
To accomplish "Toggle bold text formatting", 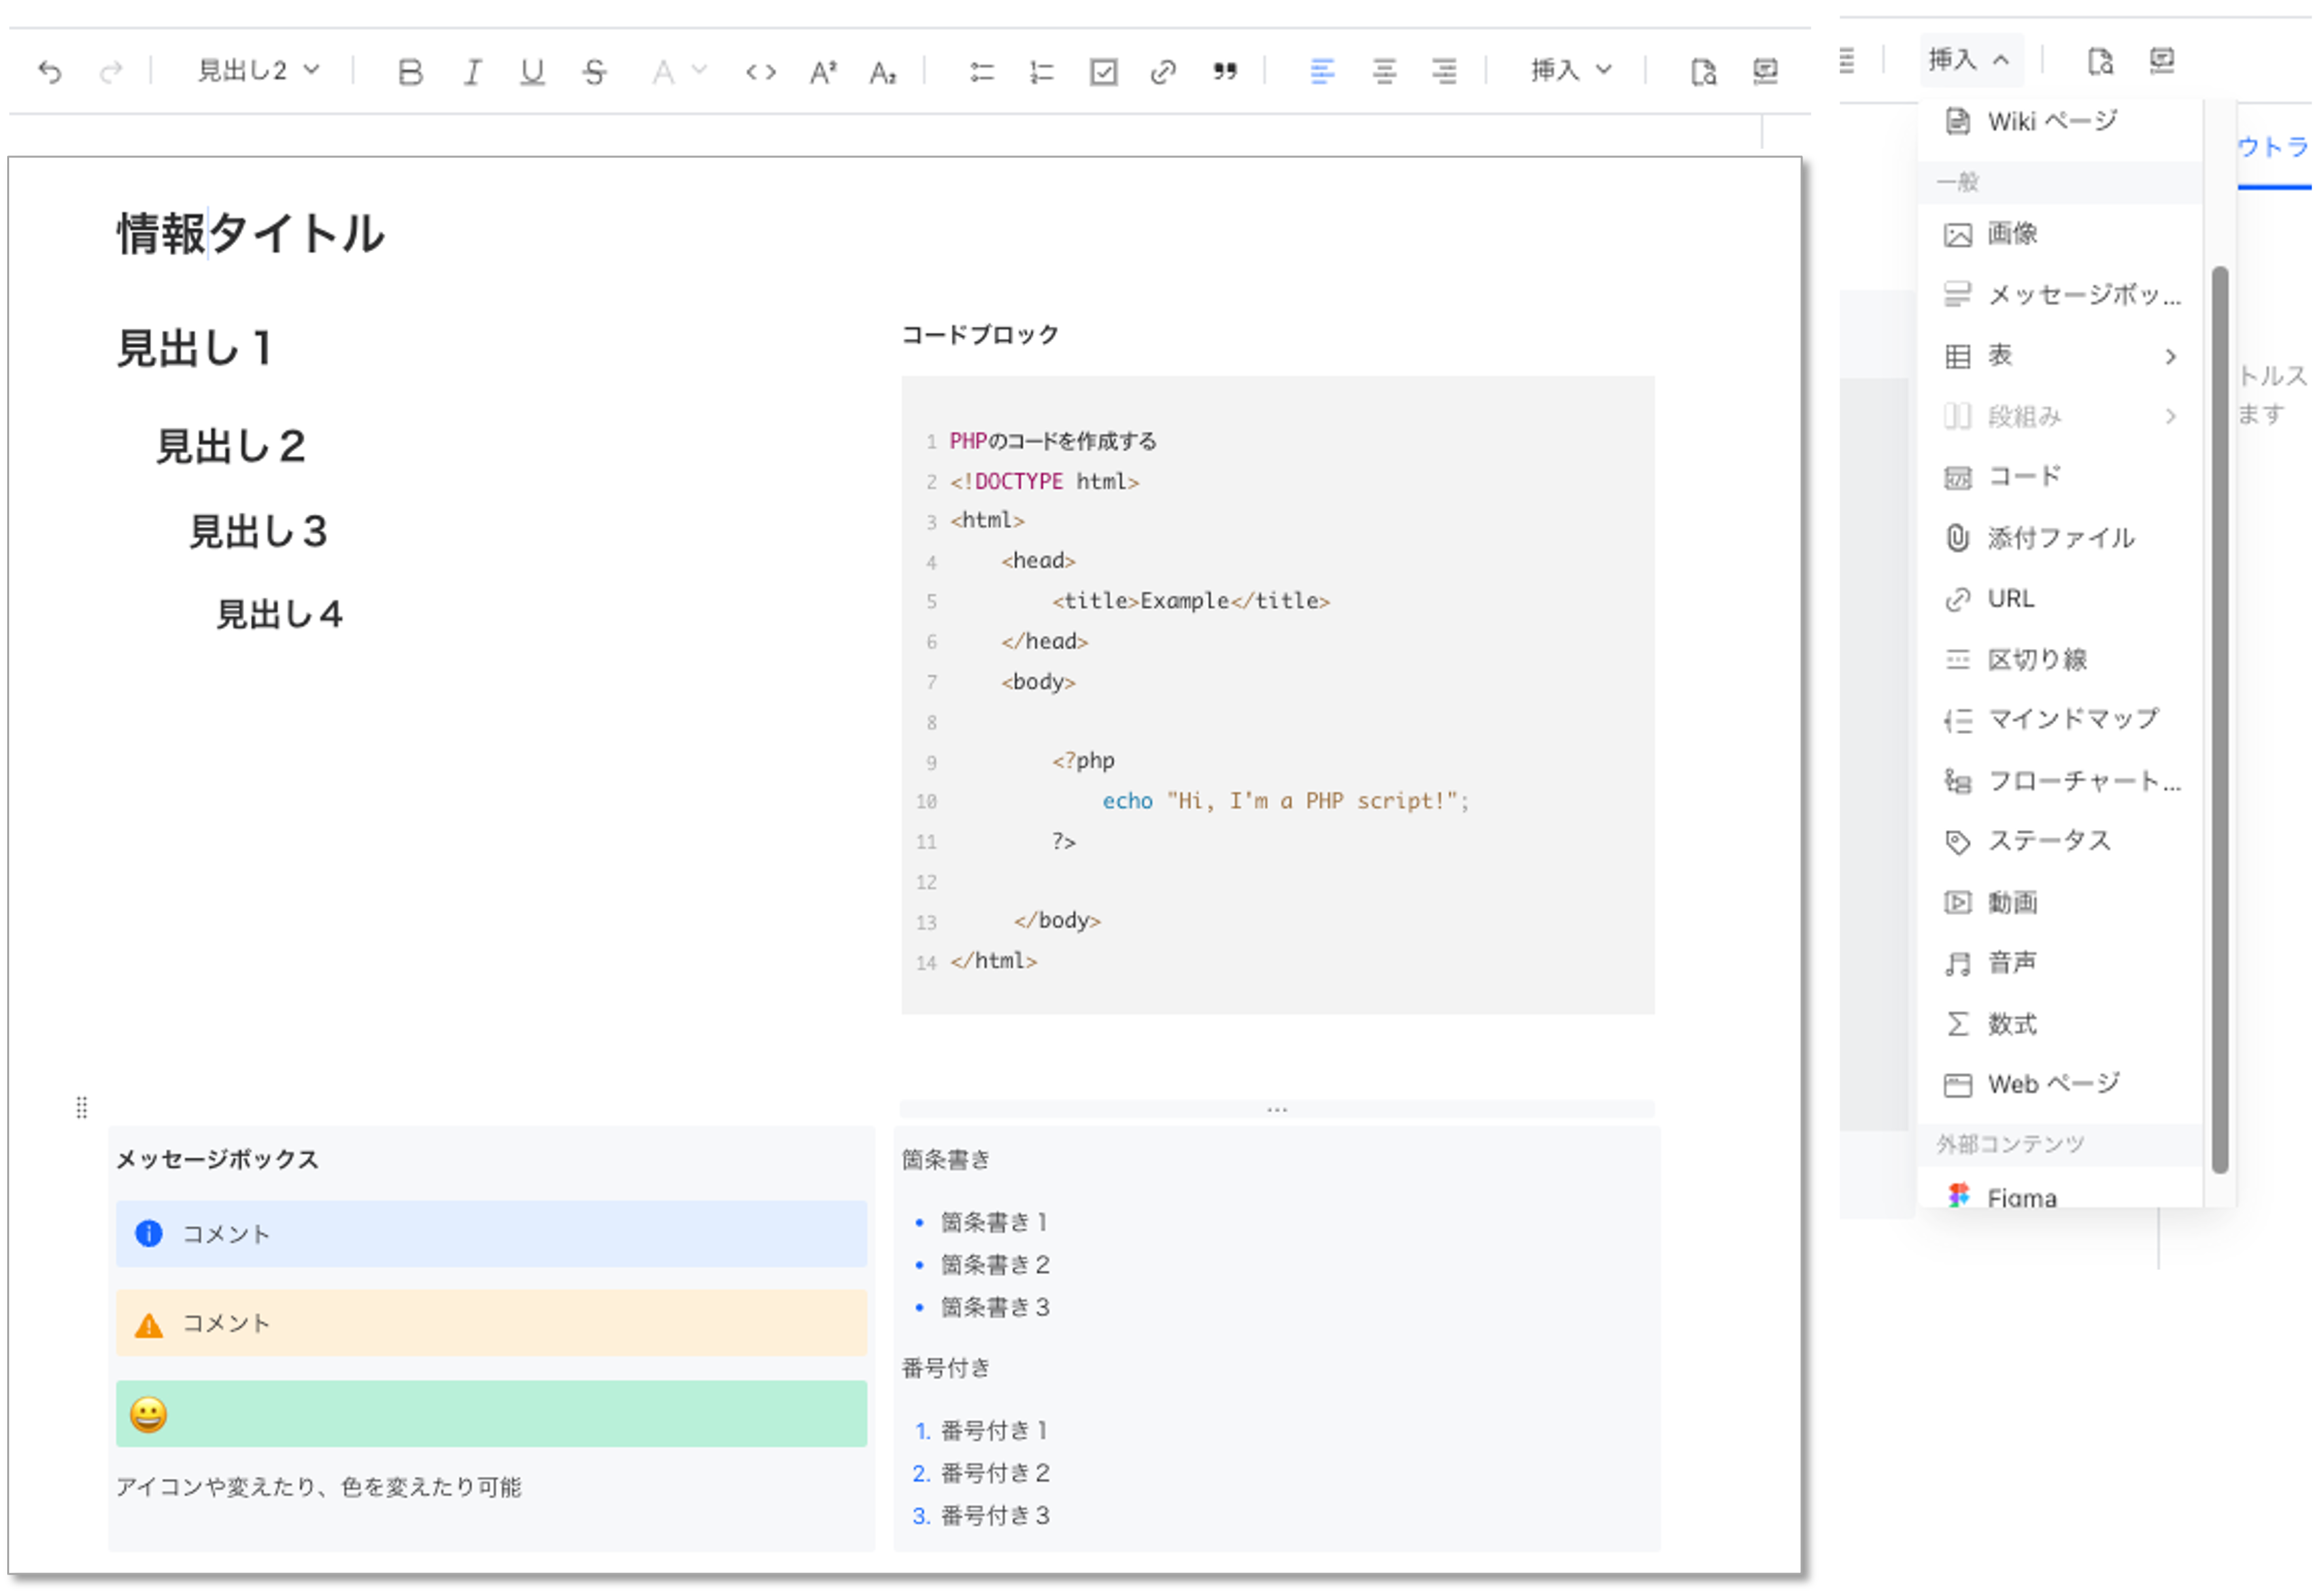I will 410,72.
